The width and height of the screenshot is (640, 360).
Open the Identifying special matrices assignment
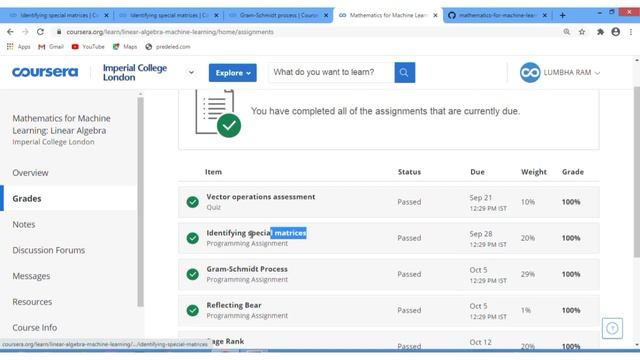coord(256,233)
